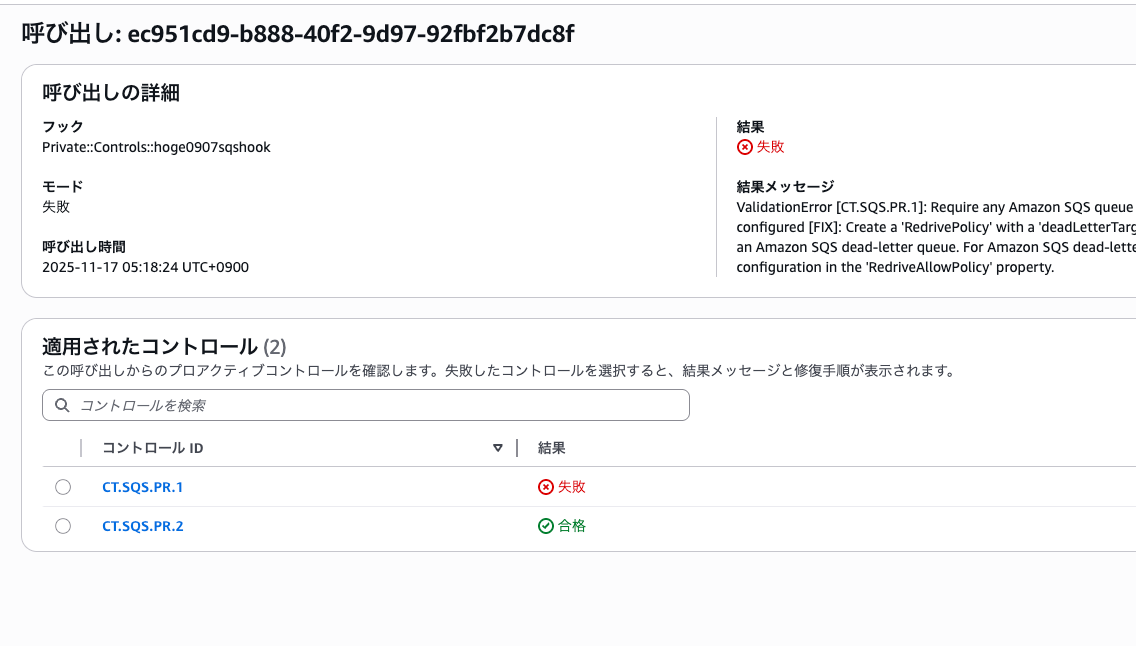Click the magnifying glass icon in the search box
1136x646 pixels.
click(x=62, y=405)
